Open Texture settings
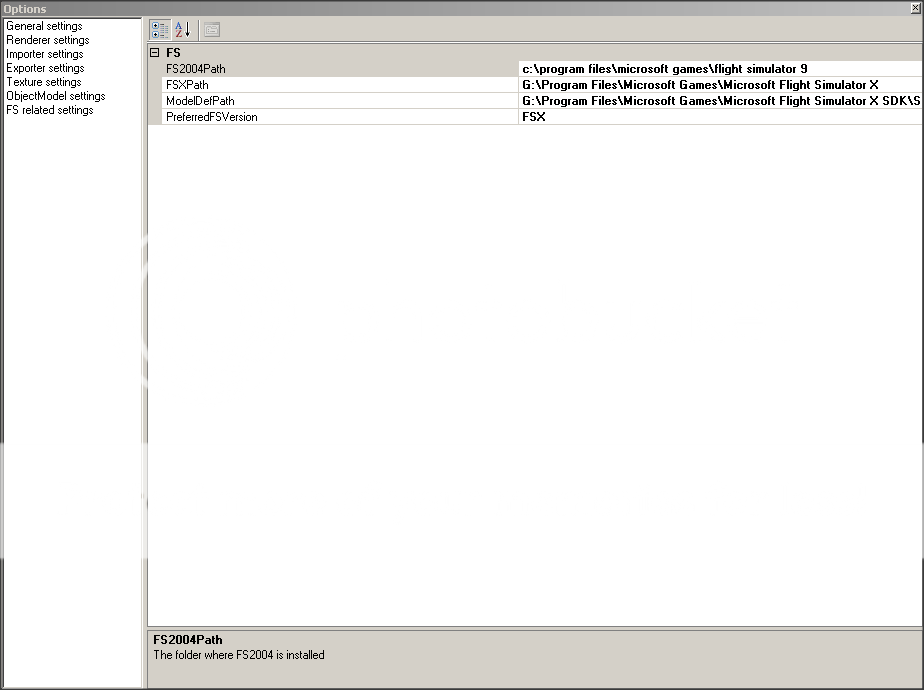Viewport: 924px width, 690px height. pos(43,81)
